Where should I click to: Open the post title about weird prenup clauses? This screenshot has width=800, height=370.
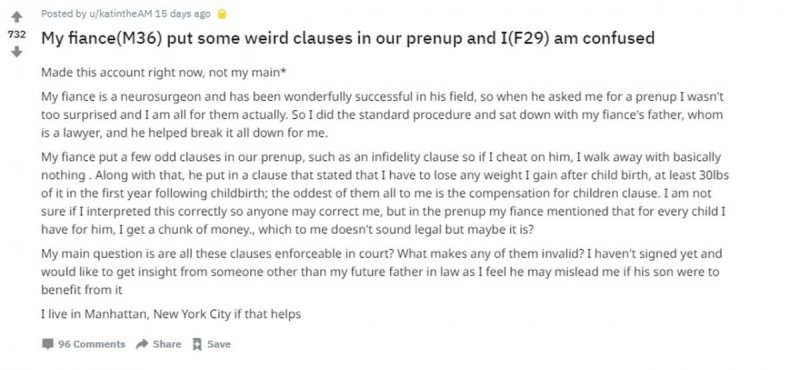(x=347, y=38)
